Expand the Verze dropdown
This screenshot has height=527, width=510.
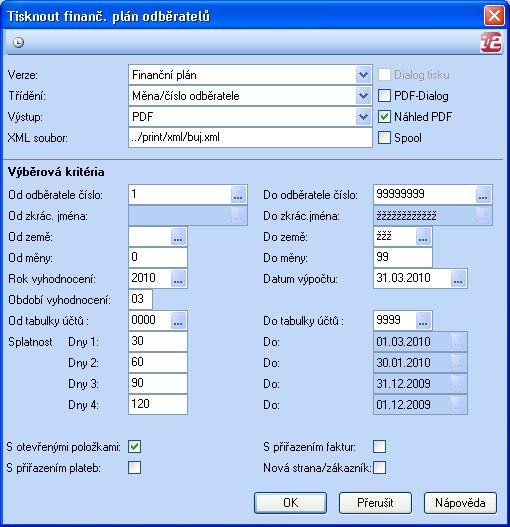click(363, 75)
